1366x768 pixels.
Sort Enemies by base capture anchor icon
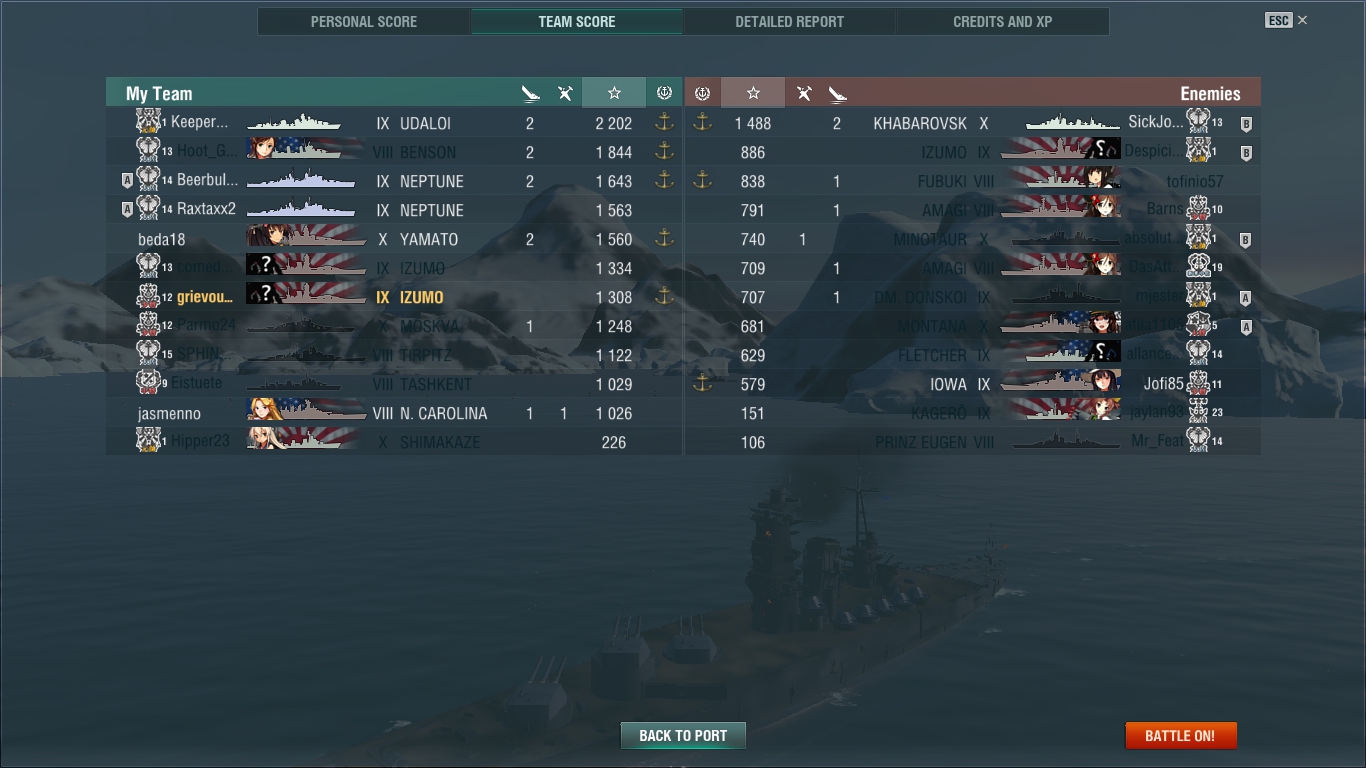[702, 93]
